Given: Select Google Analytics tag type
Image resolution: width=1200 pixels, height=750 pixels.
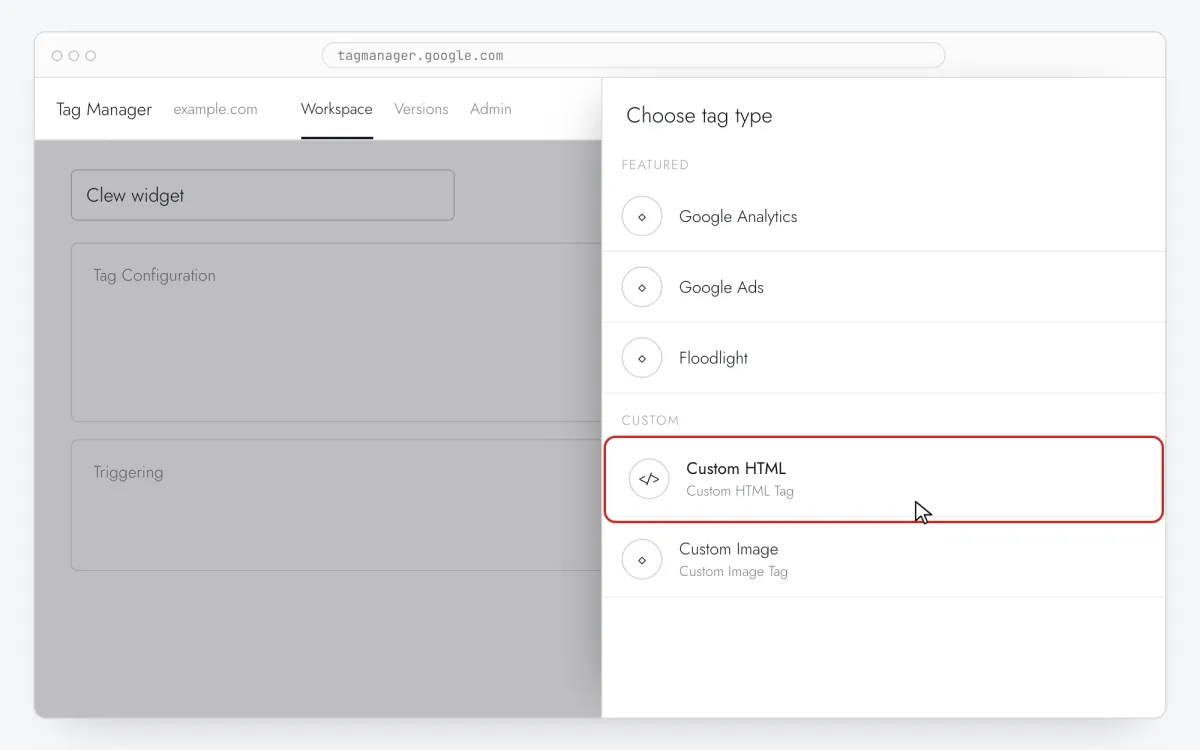Looking at the screenshot, I should [x=884, y=216].
